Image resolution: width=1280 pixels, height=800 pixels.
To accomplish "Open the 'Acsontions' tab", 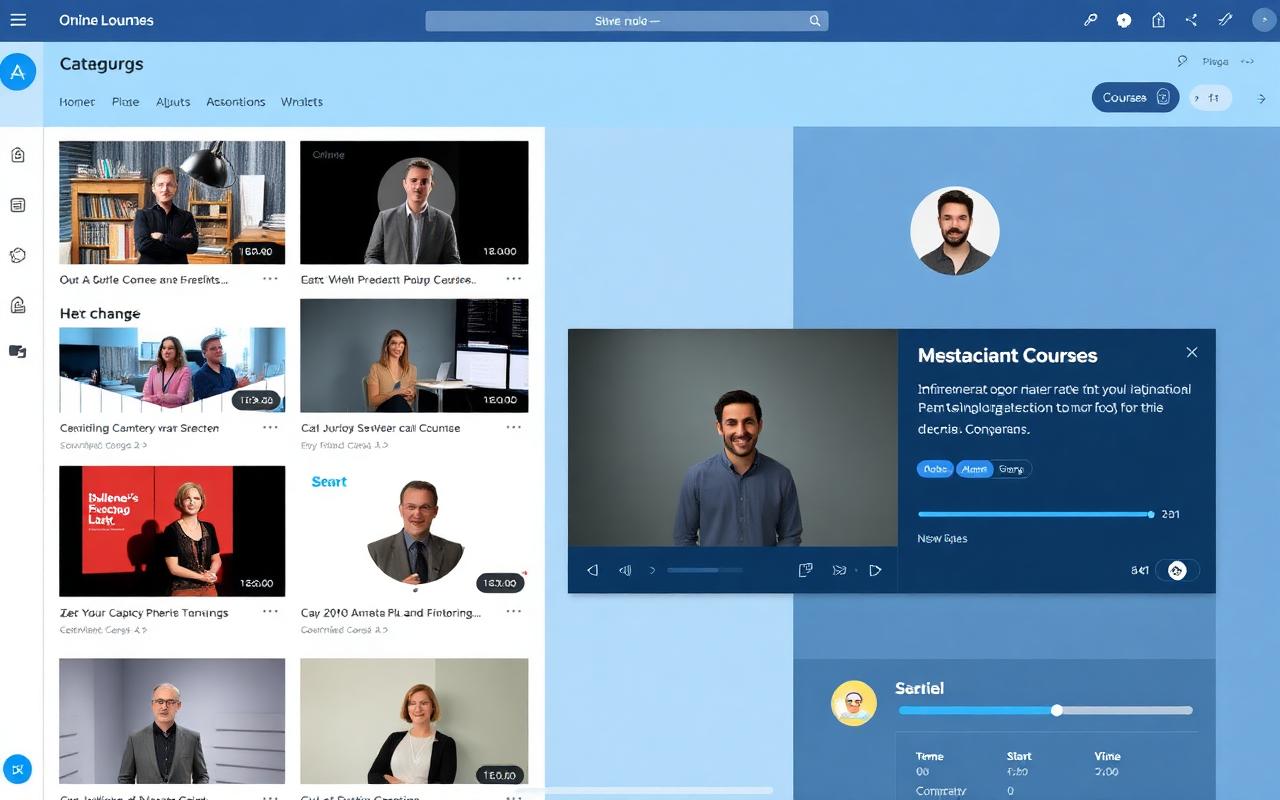I will click(236, 102).
